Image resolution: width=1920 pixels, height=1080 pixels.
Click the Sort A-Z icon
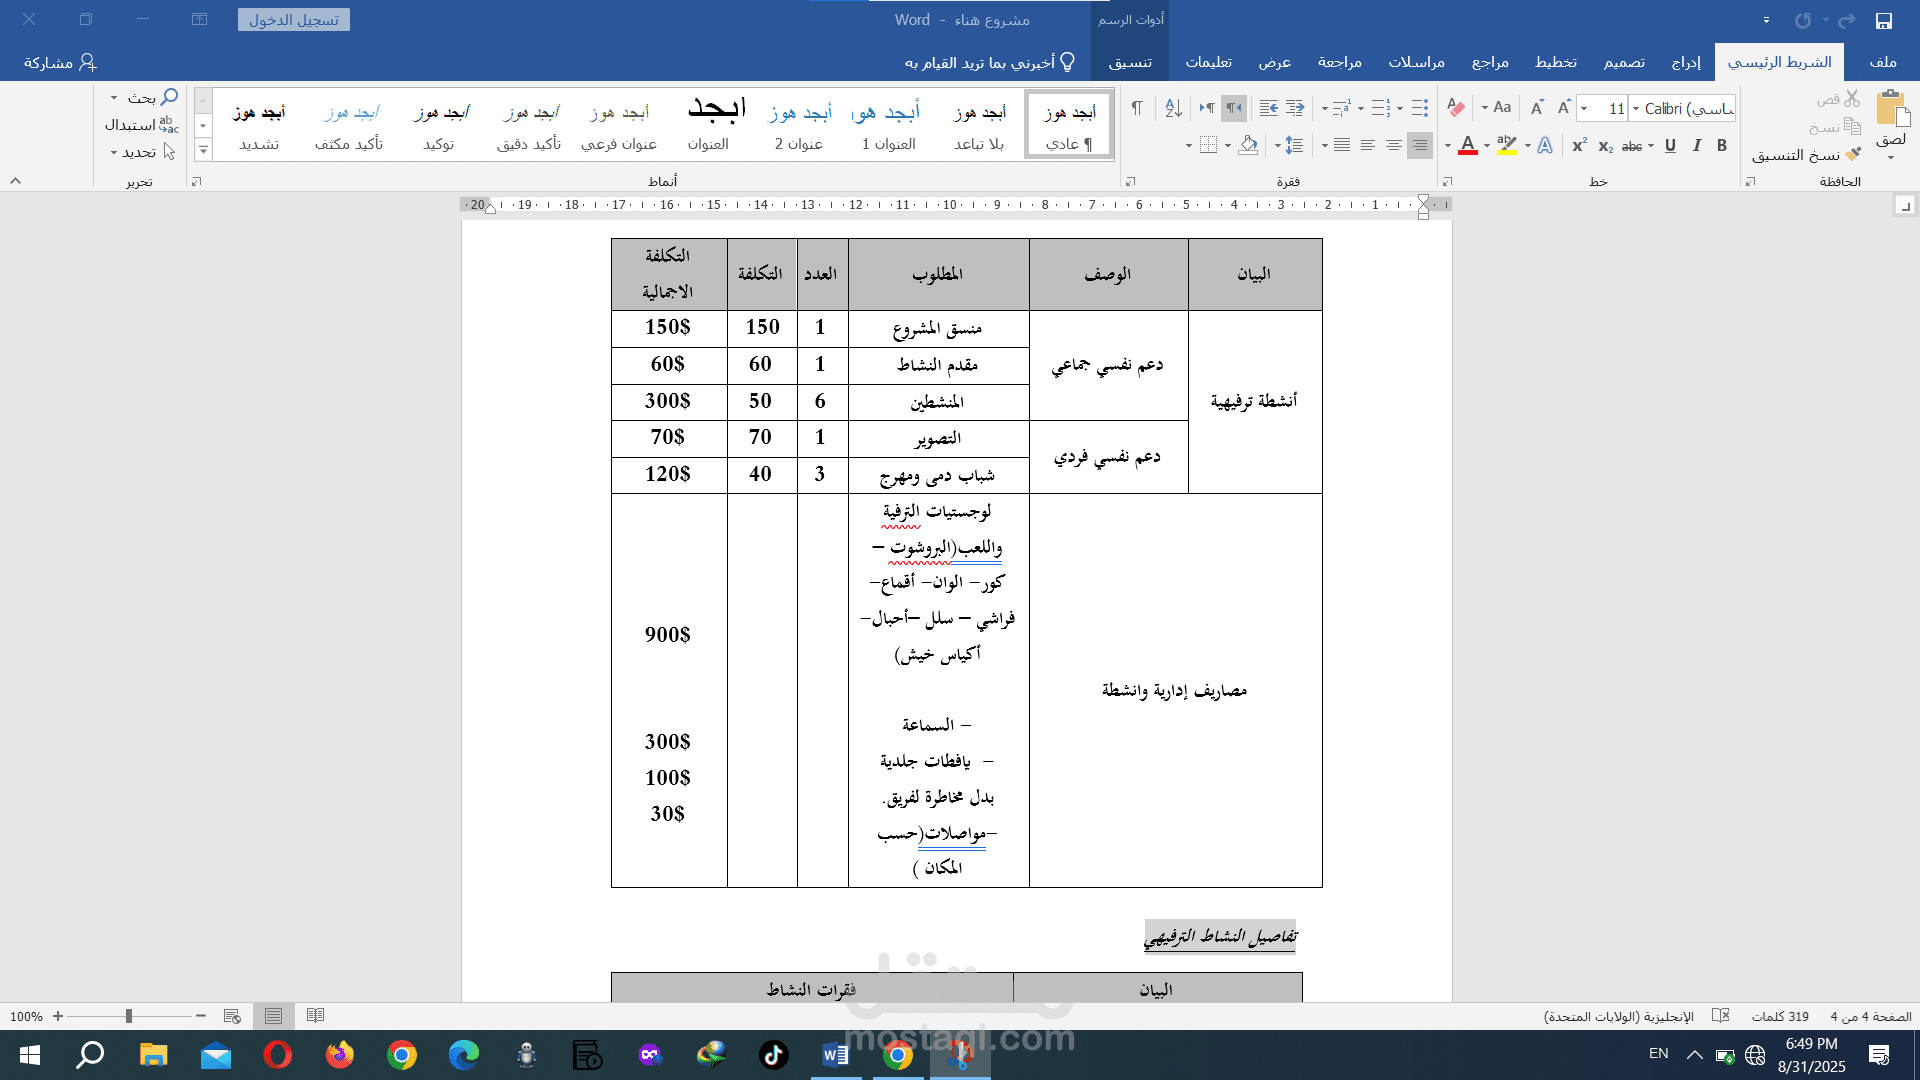[1174, 108]
